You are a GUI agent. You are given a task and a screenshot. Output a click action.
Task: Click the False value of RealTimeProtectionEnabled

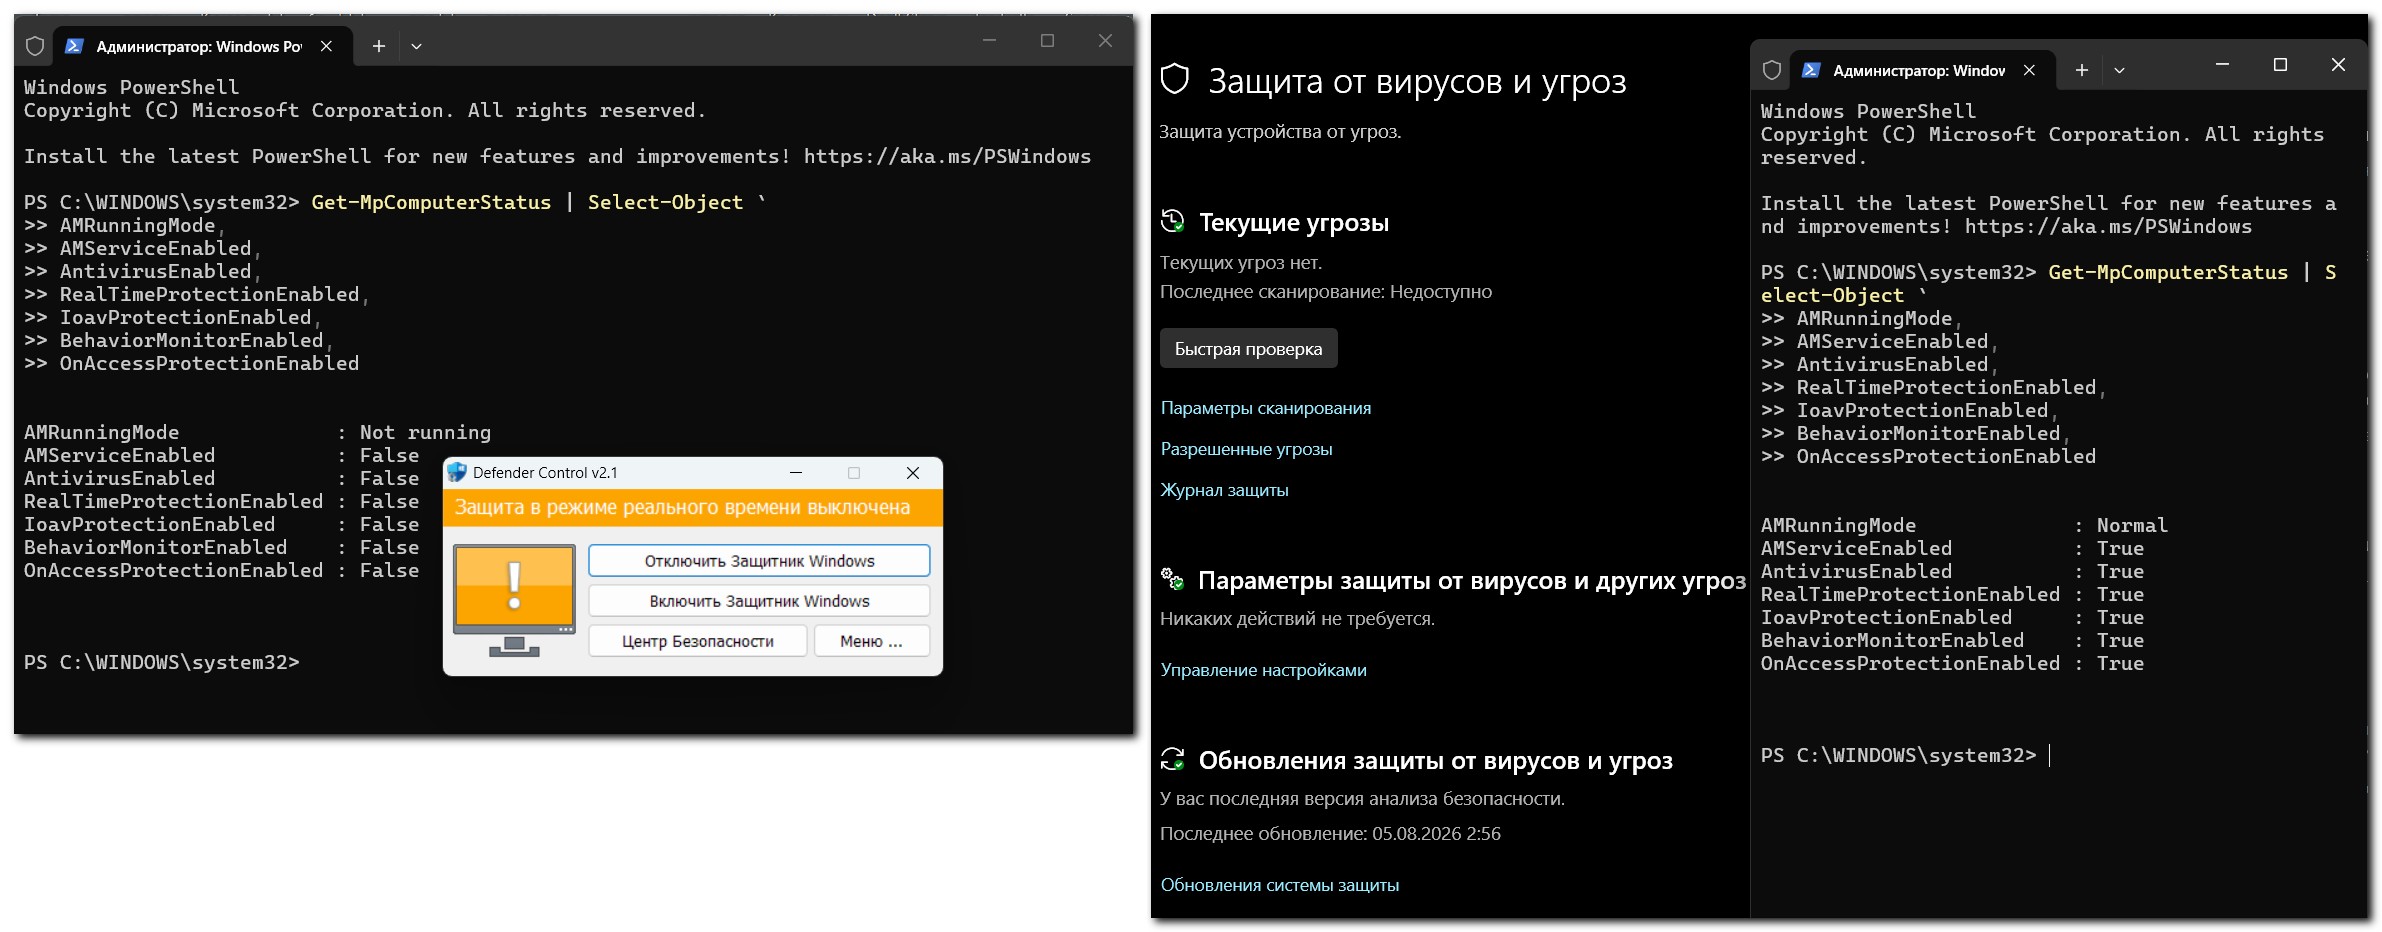coord(389,501)
